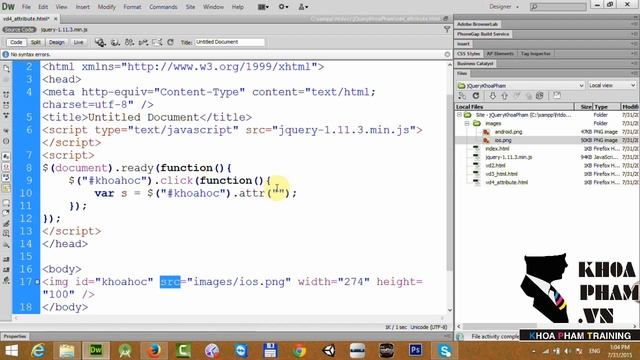The width and height of the screenshot is (640, 360).
Task: Select the Files panel tab
Action: 462,73
